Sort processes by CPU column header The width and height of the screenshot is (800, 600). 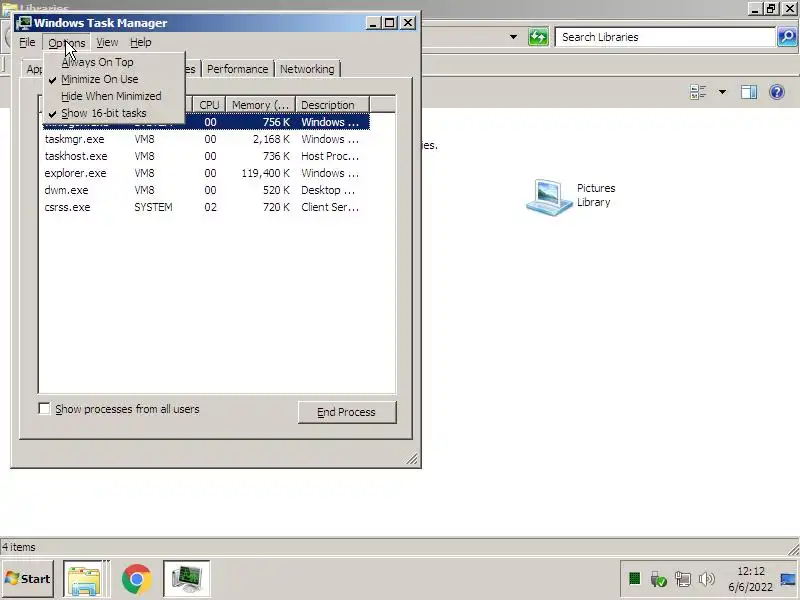(209, 105)
